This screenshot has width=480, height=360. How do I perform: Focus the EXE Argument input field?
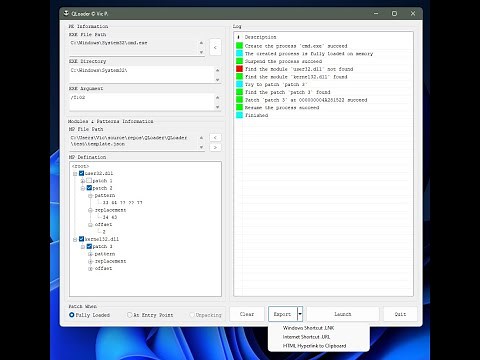[x=142, y=102]
